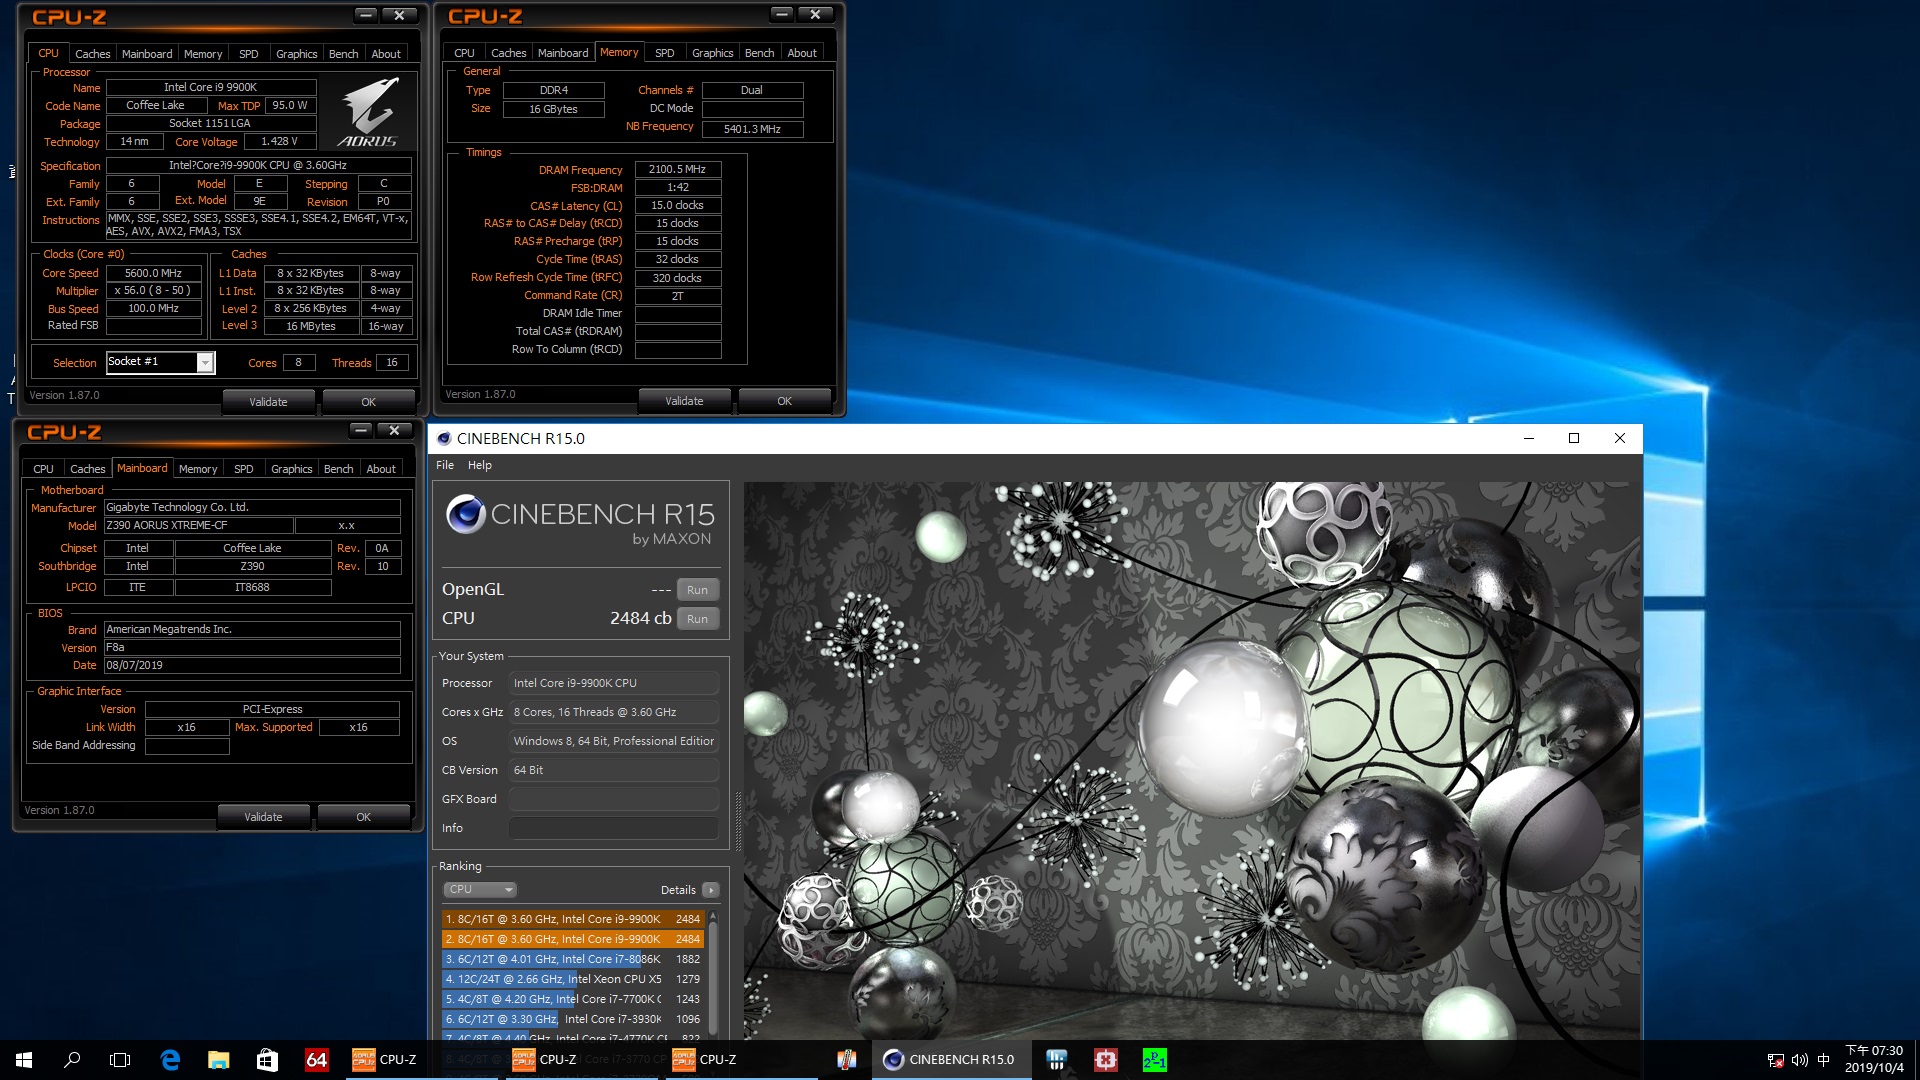Open CPU tab in CPU-Z Mainboard window
Screen dimensions: 1920x1080
click(x=43, y=469)
